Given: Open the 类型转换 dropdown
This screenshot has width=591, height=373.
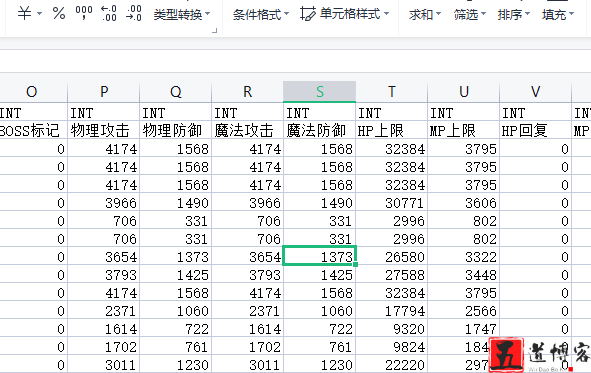Looking at the screenshot, I should click(182, 14).
